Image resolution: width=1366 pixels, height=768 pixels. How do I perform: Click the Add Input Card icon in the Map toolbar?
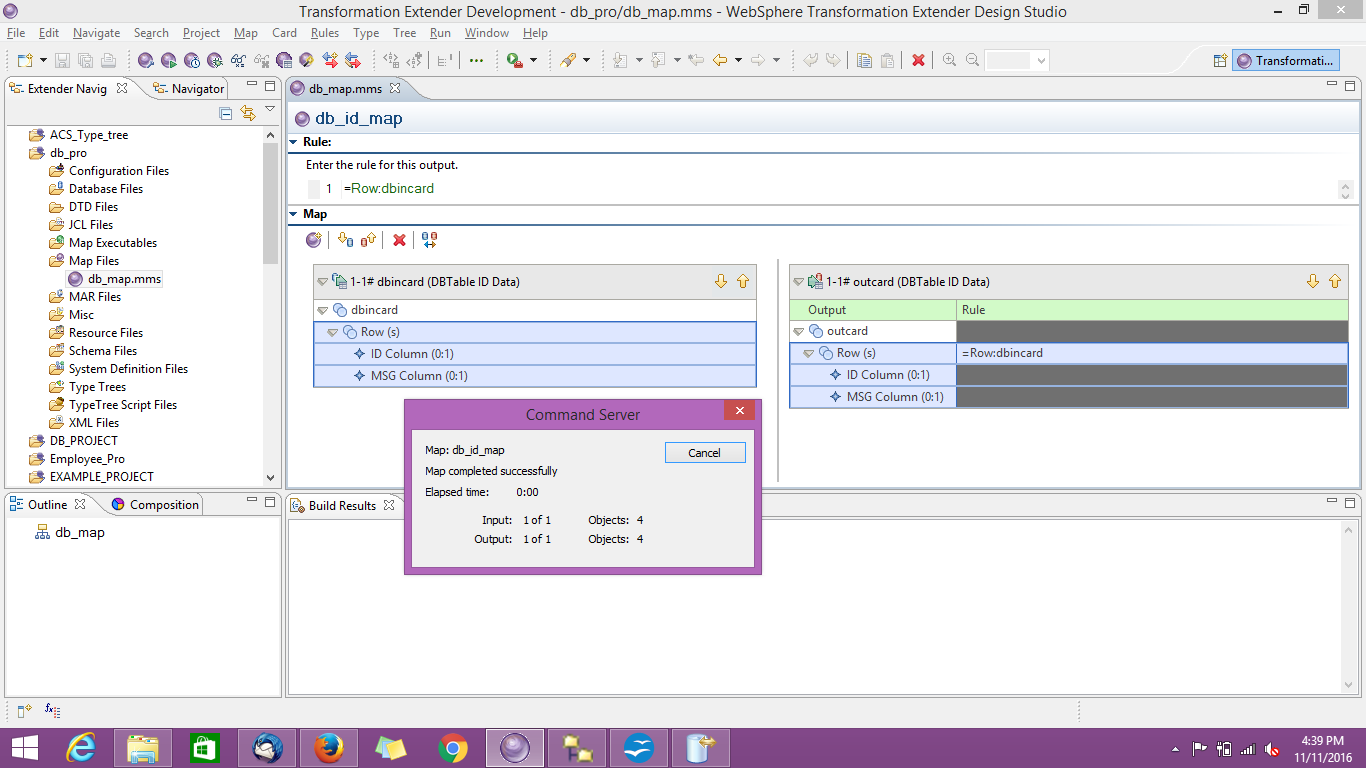pos(346,240)
